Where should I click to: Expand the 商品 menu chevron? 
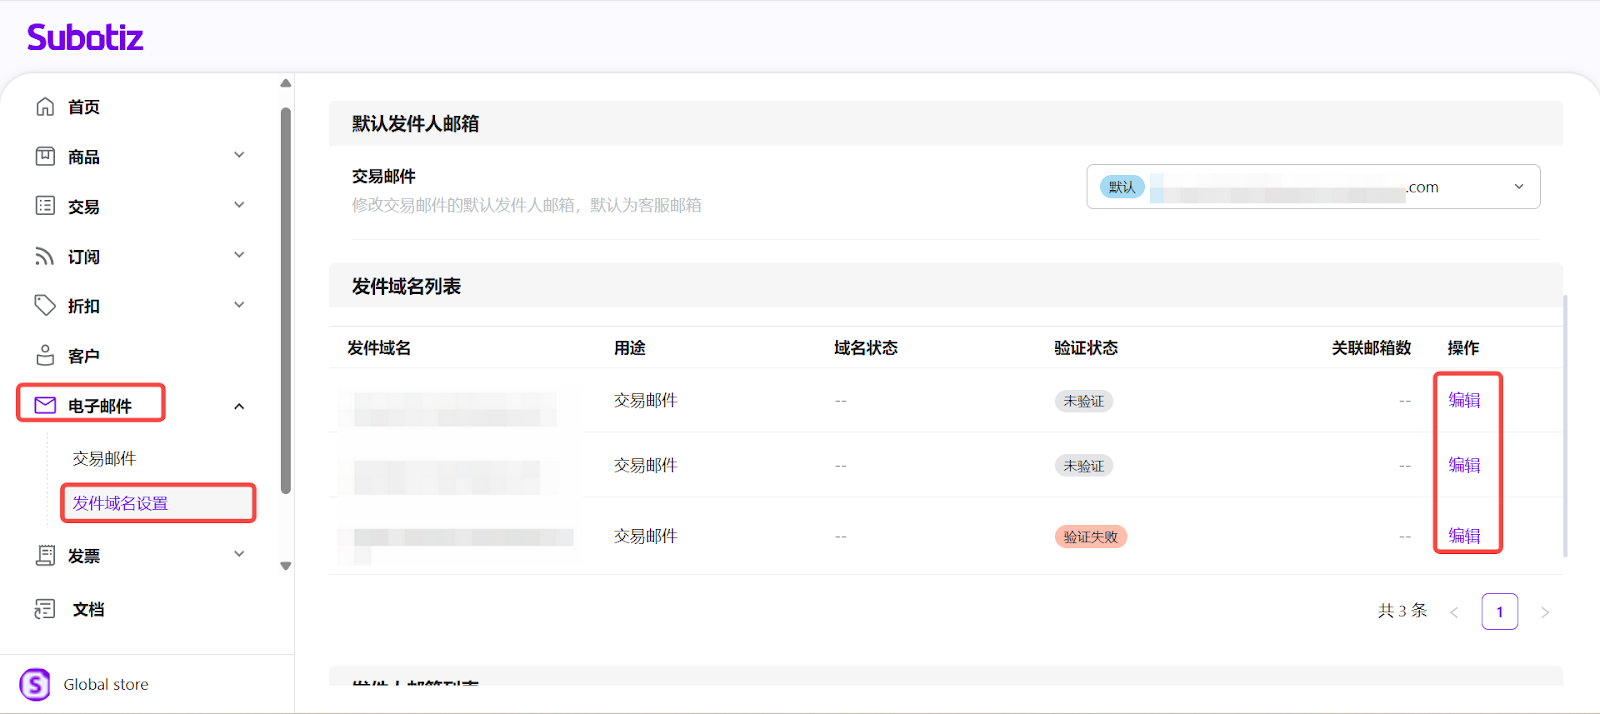tap(239, 155)
